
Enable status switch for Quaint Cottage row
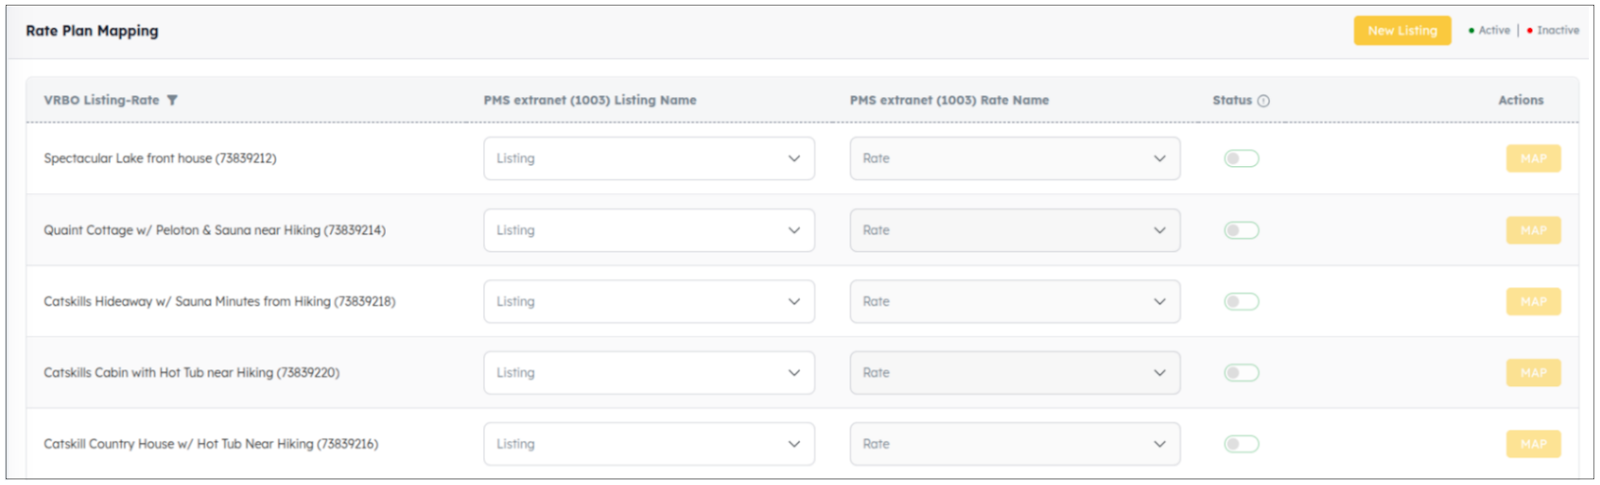(x=1241, y=230)
